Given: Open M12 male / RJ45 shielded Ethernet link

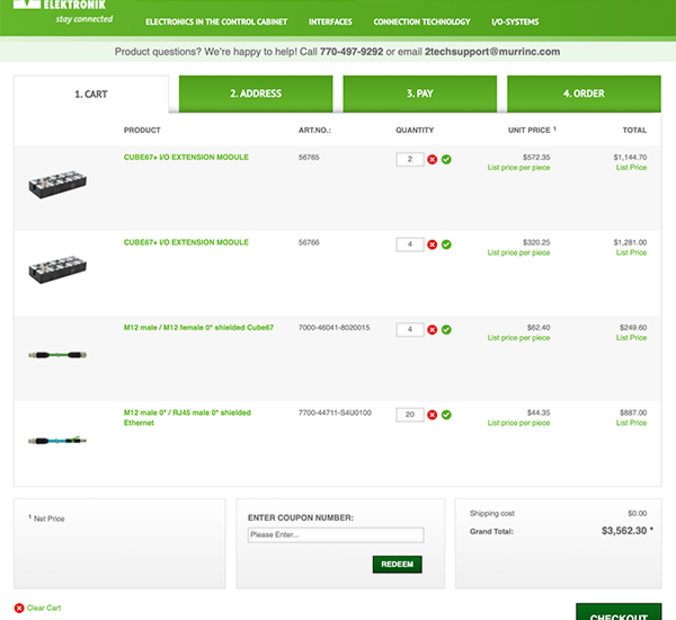Looking at the screenshot, I should coord(187,418).
